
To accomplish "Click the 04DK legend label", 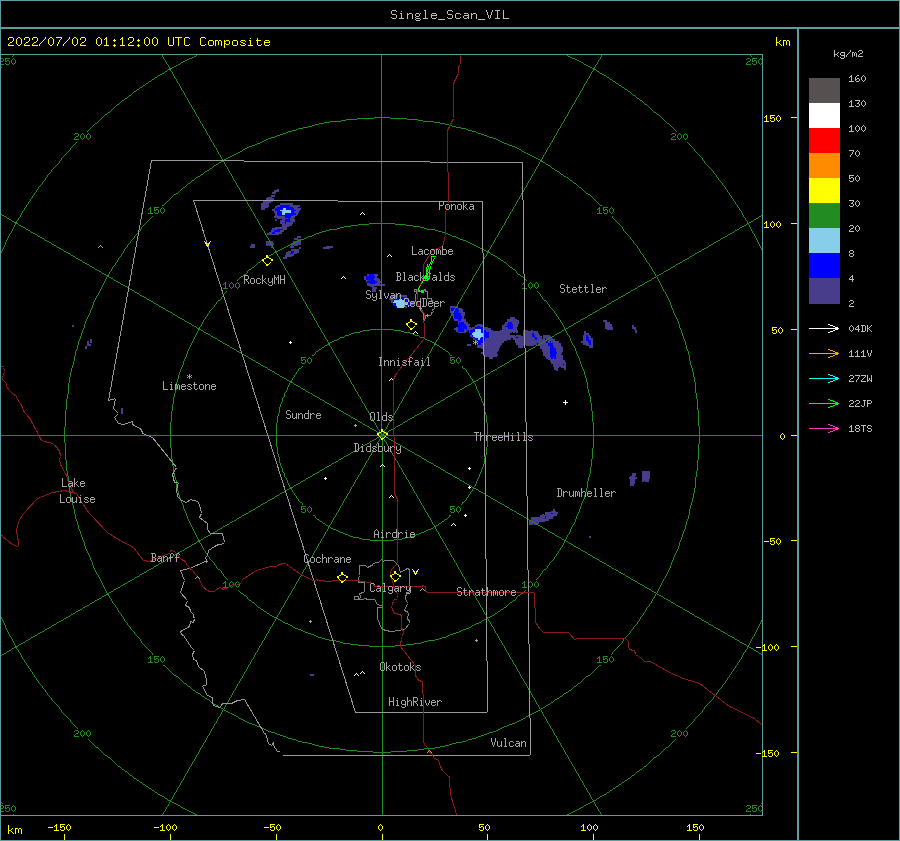I will [860, 328].
